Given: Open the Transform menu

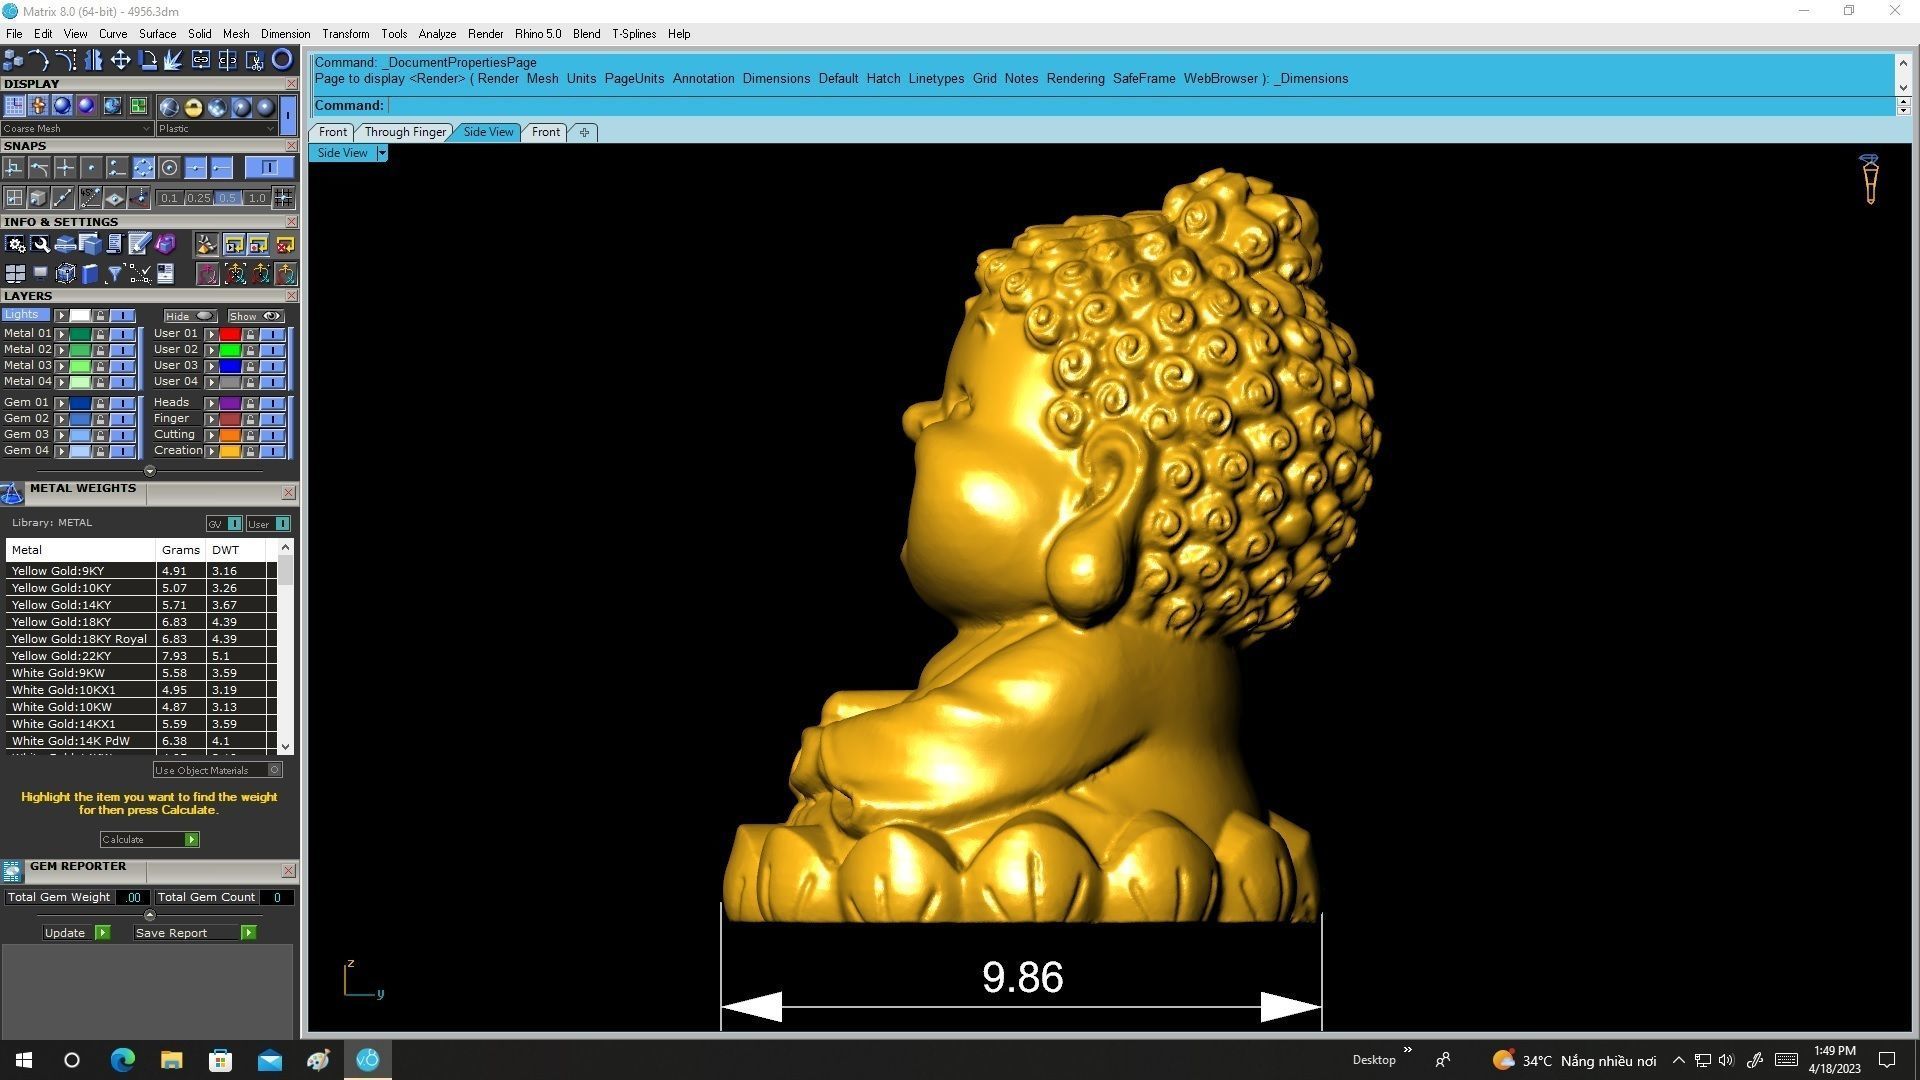Looking at the screenshot, I should click(346, 34).
